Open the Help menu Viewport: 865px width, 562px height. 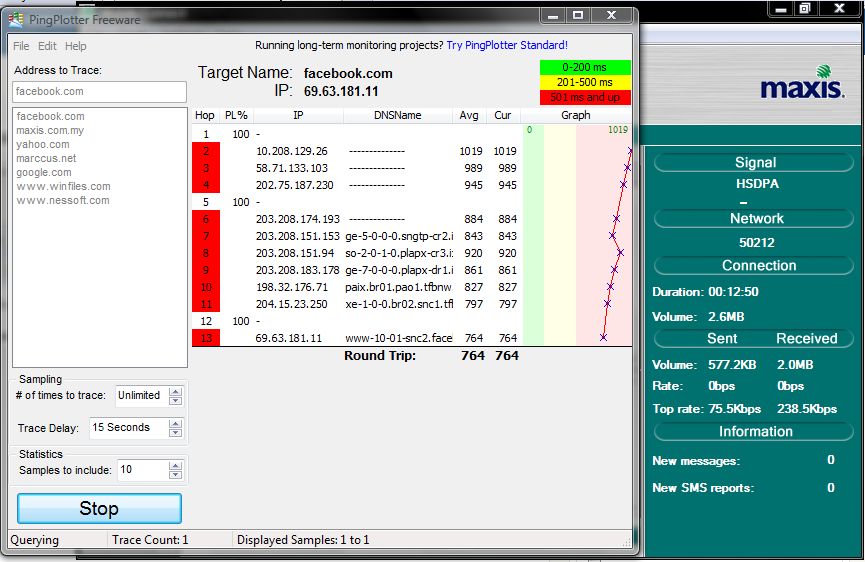tap(76, 46)
